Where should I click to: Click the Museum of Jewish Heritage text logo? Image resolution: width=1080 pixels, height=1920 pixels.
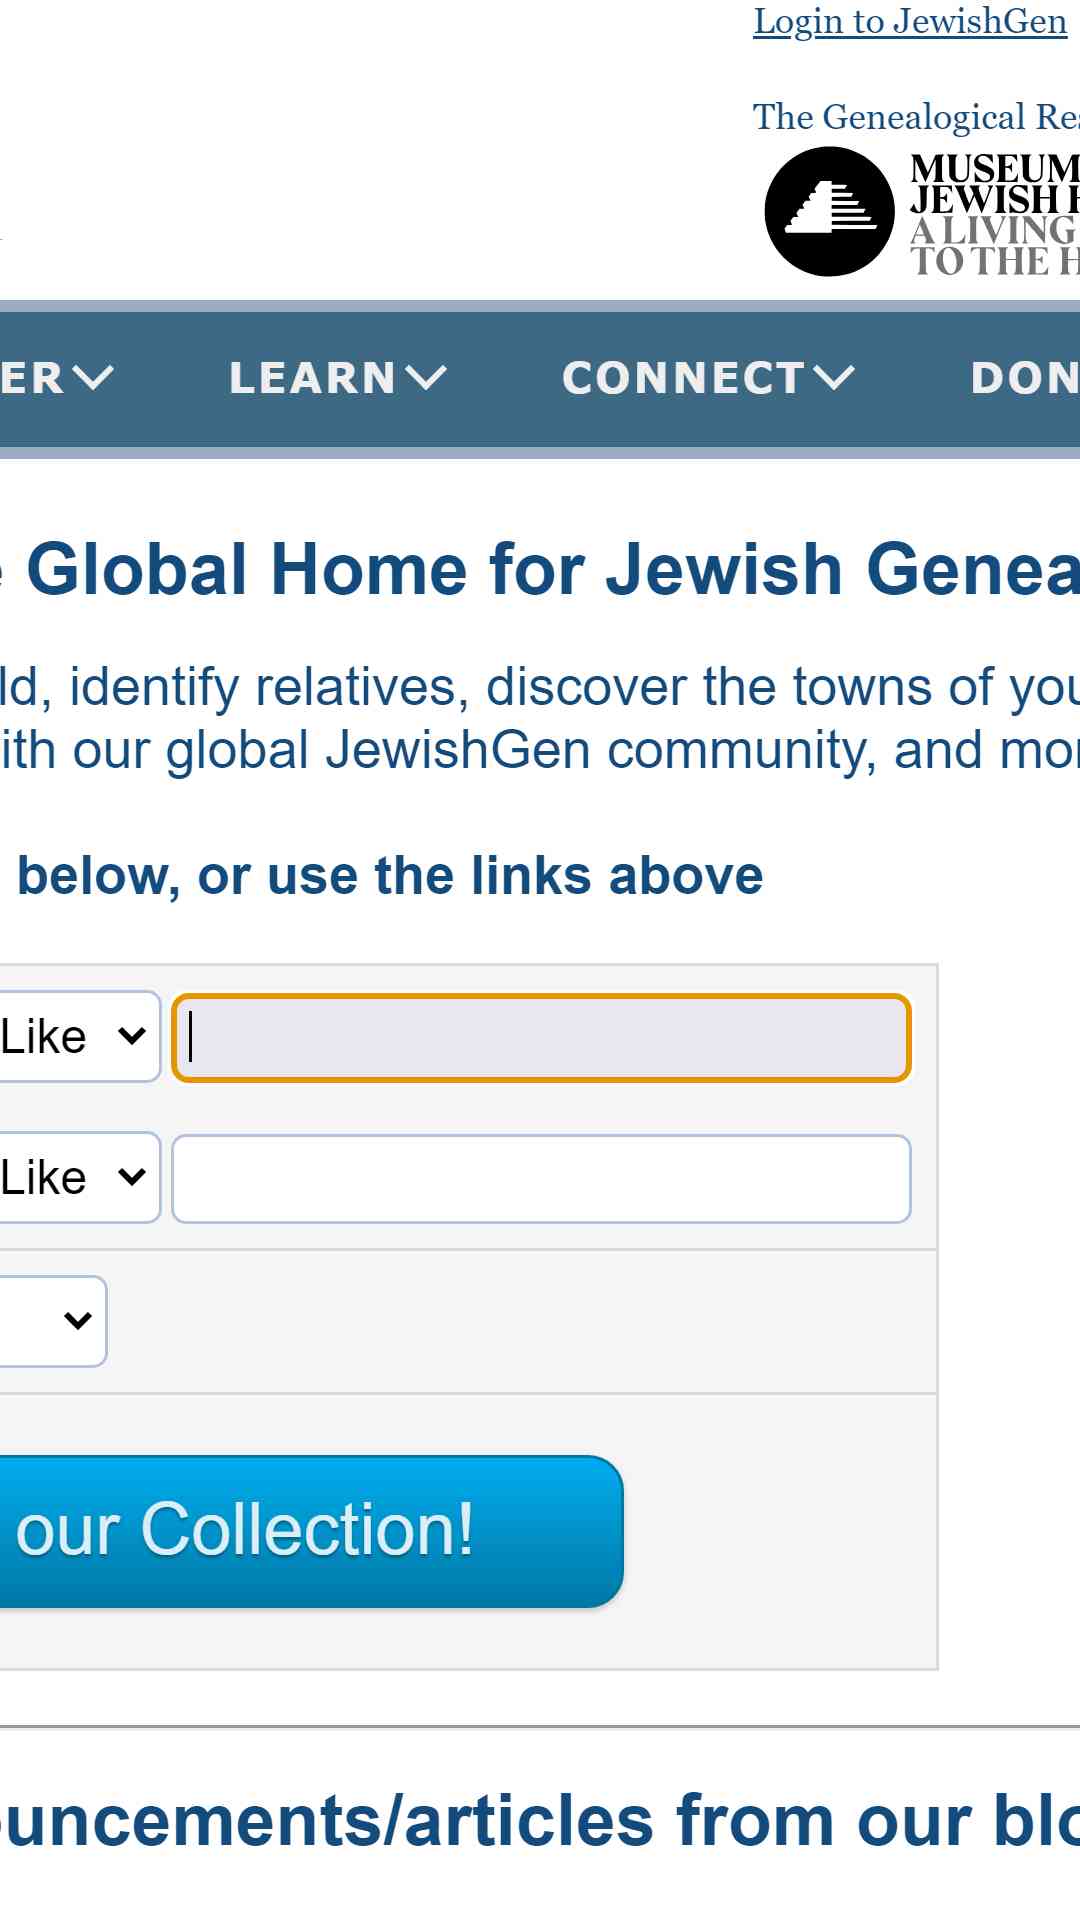pyautogui.click(x=994, y=214)
